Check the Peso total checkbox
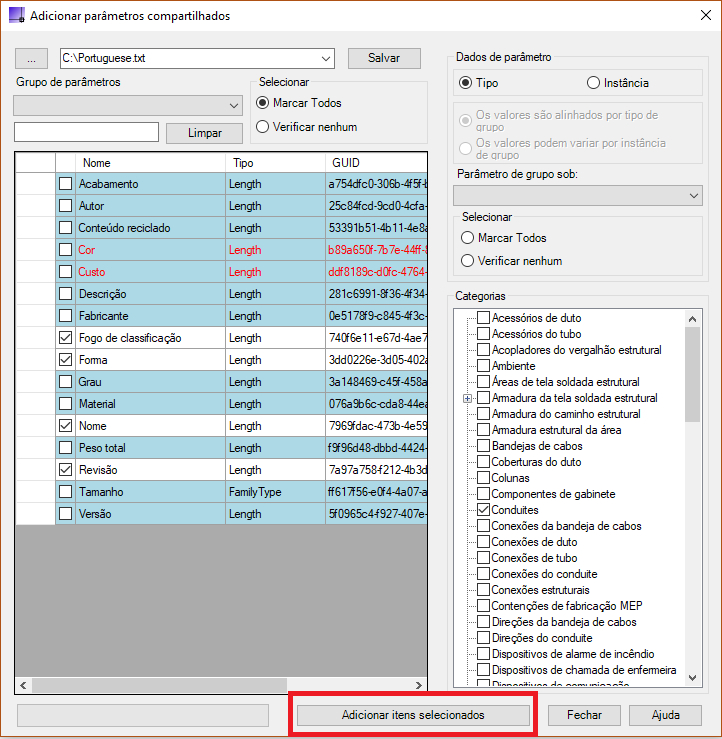 coord(66,448)
